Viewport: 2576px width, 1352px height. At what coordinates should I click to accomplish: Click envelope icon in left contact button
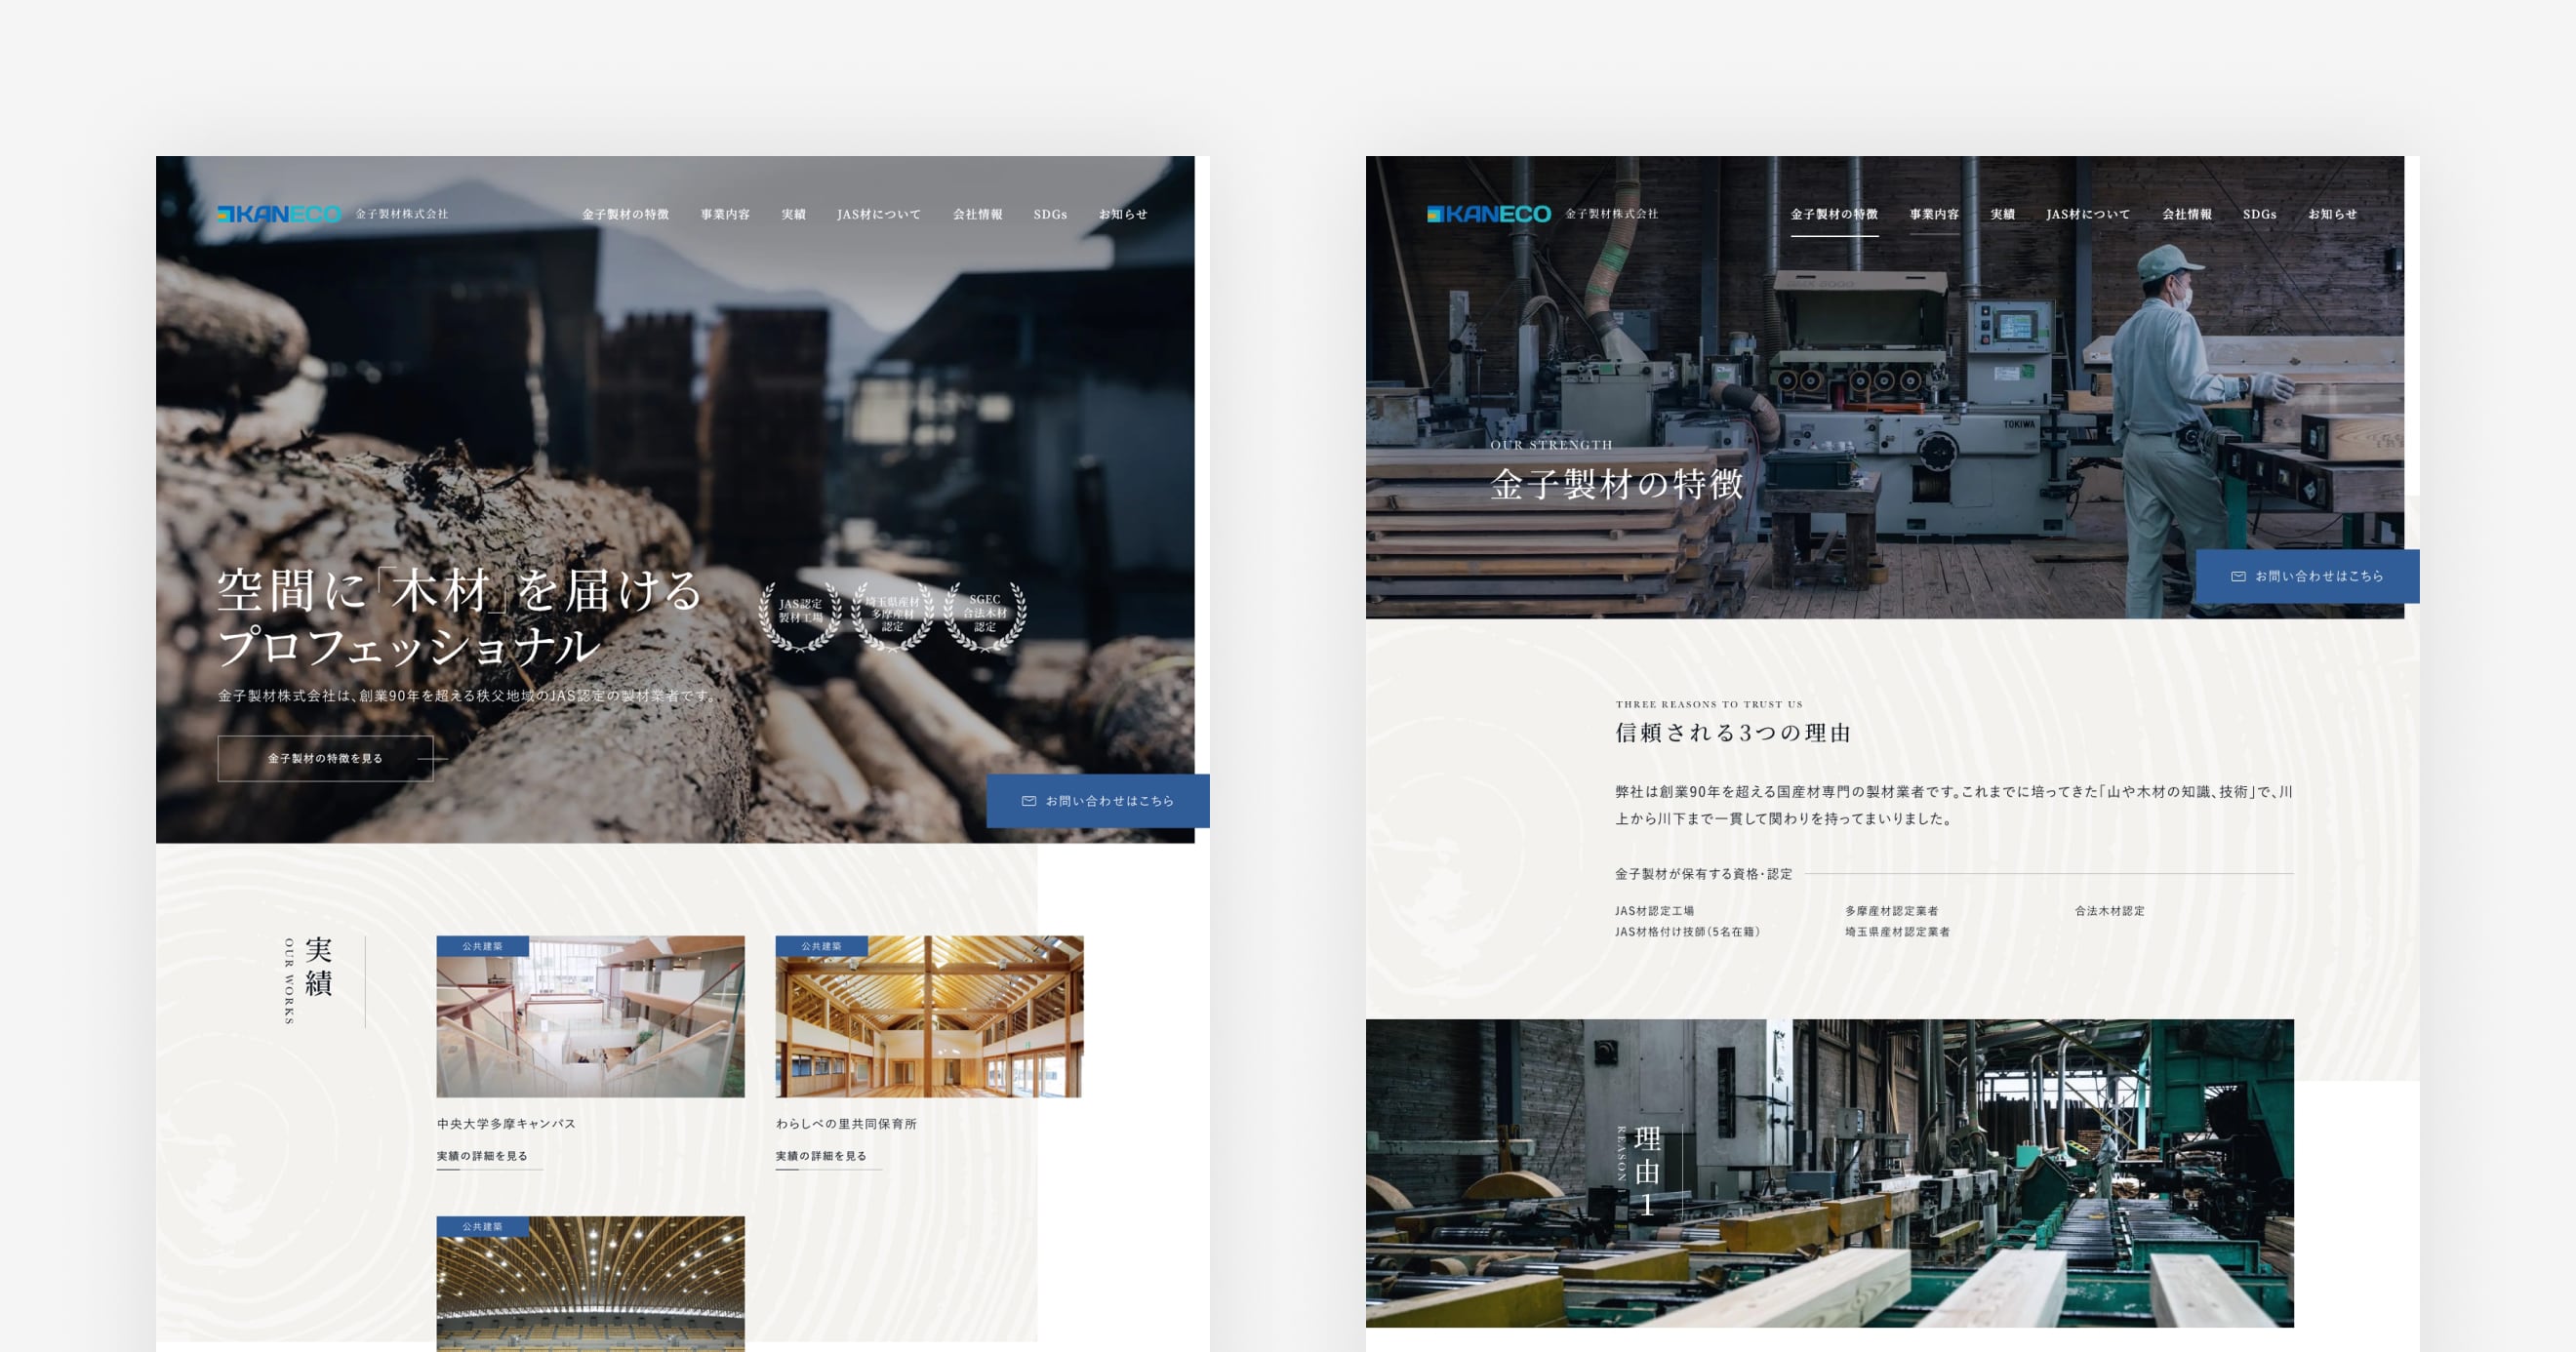point(1028,801)
